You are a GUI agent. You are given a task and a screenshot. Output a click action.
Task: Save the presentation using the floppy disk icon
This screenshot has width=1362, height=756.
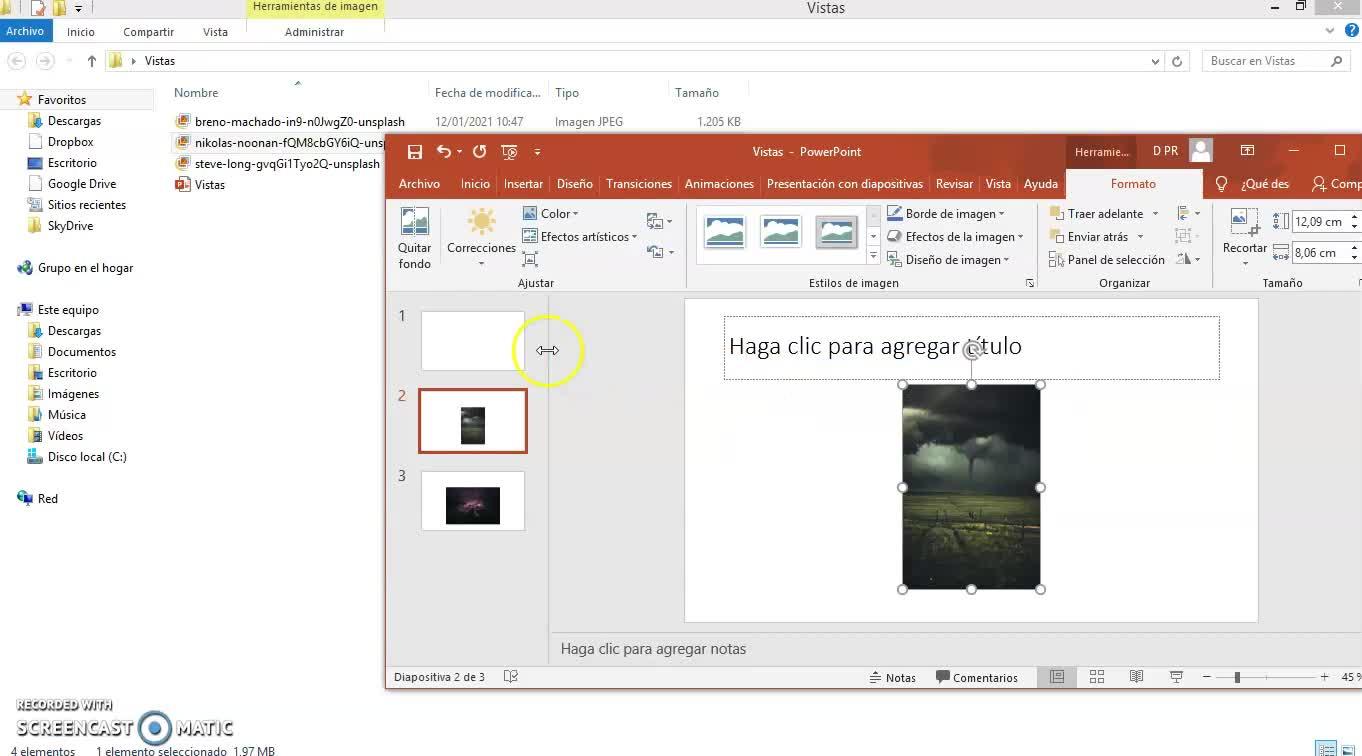[x=415, y=152]
